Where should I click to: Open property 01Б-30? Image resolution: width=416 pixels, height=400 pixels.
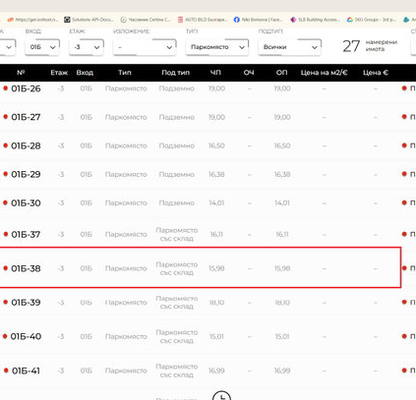(26, 203)
